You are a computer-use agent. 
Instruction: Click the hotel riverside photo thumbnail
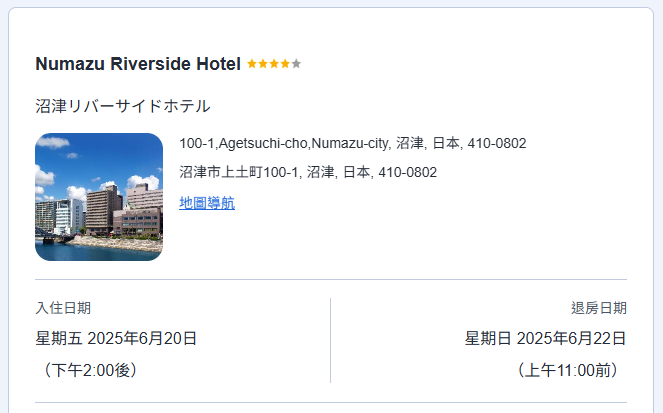[x=99, y=197]
